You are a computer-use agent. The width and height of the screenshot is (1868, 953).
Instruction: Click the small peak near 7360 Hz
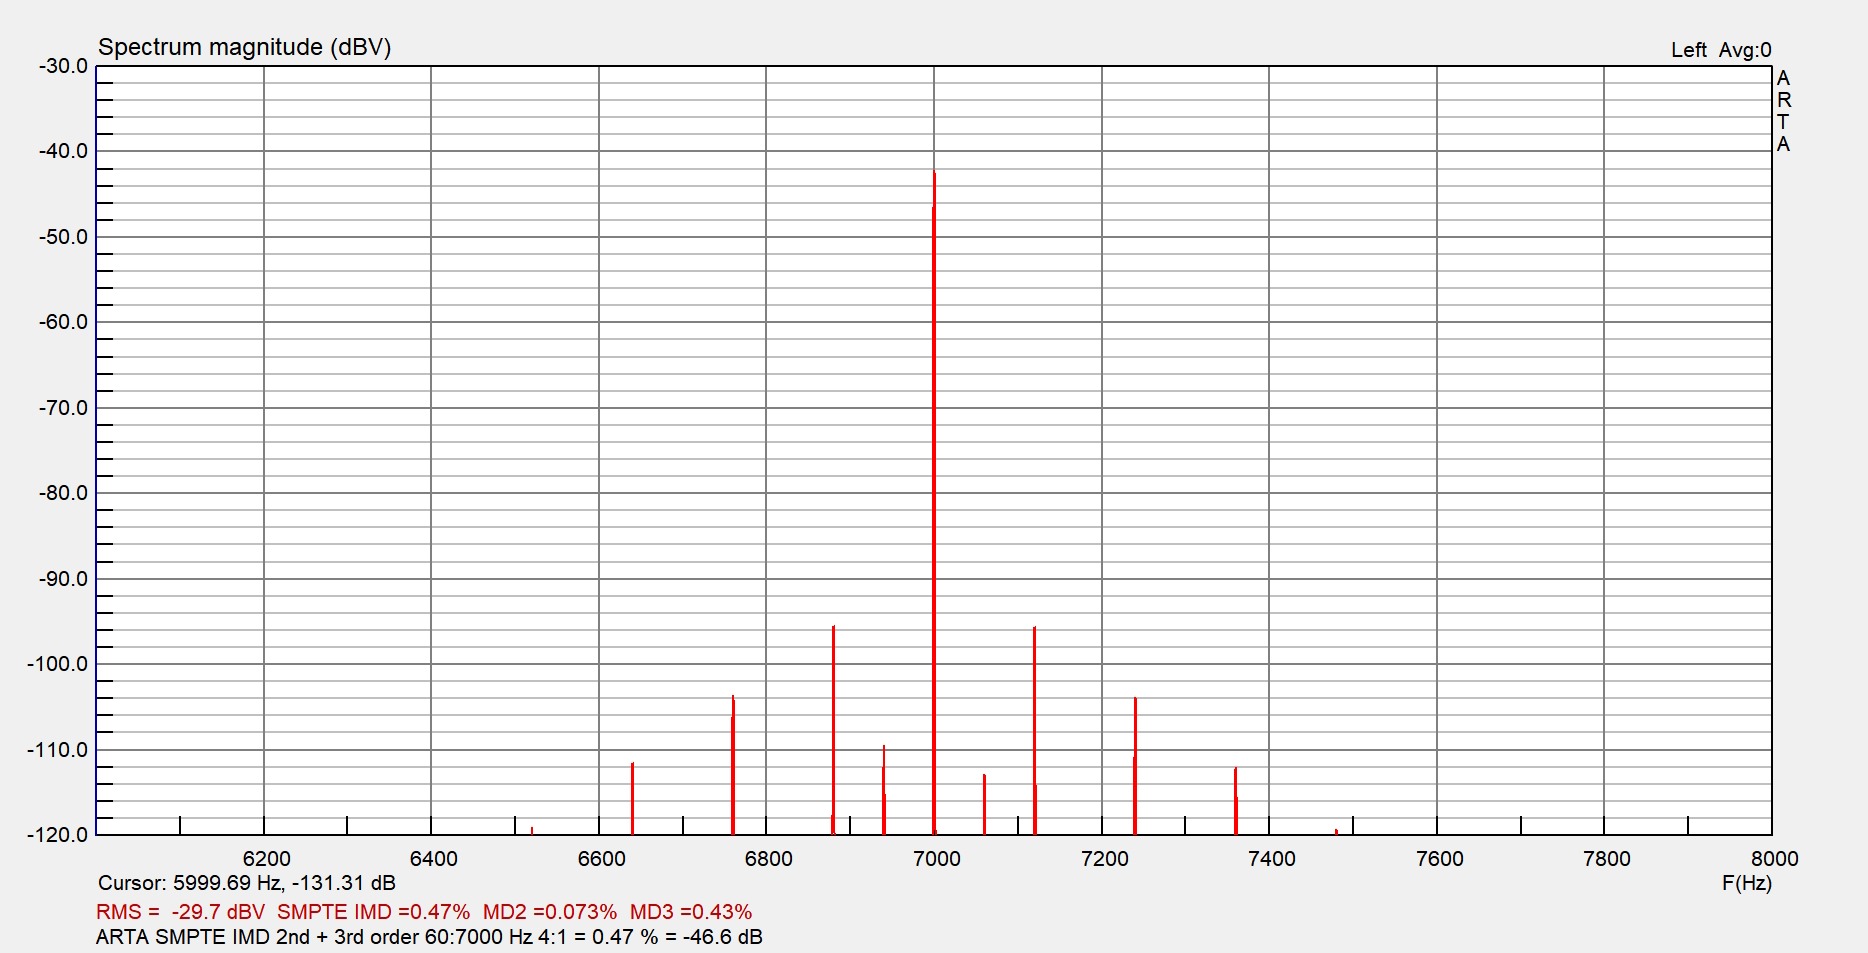(x=1236, y=800)
